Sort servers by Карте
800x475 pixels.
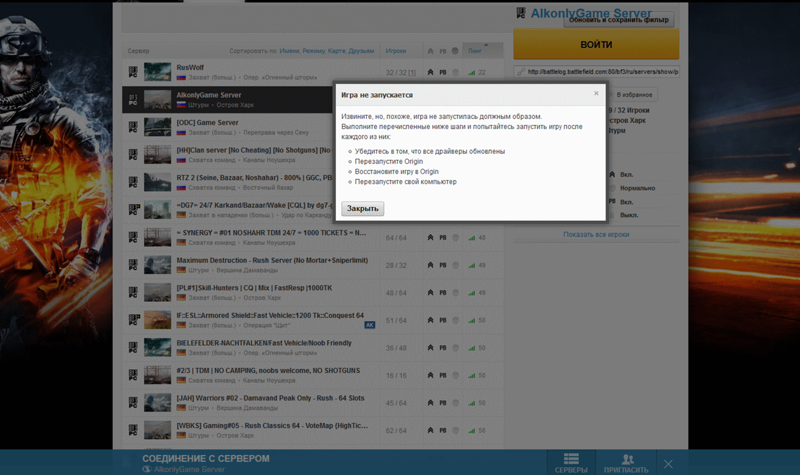[337, 51]
